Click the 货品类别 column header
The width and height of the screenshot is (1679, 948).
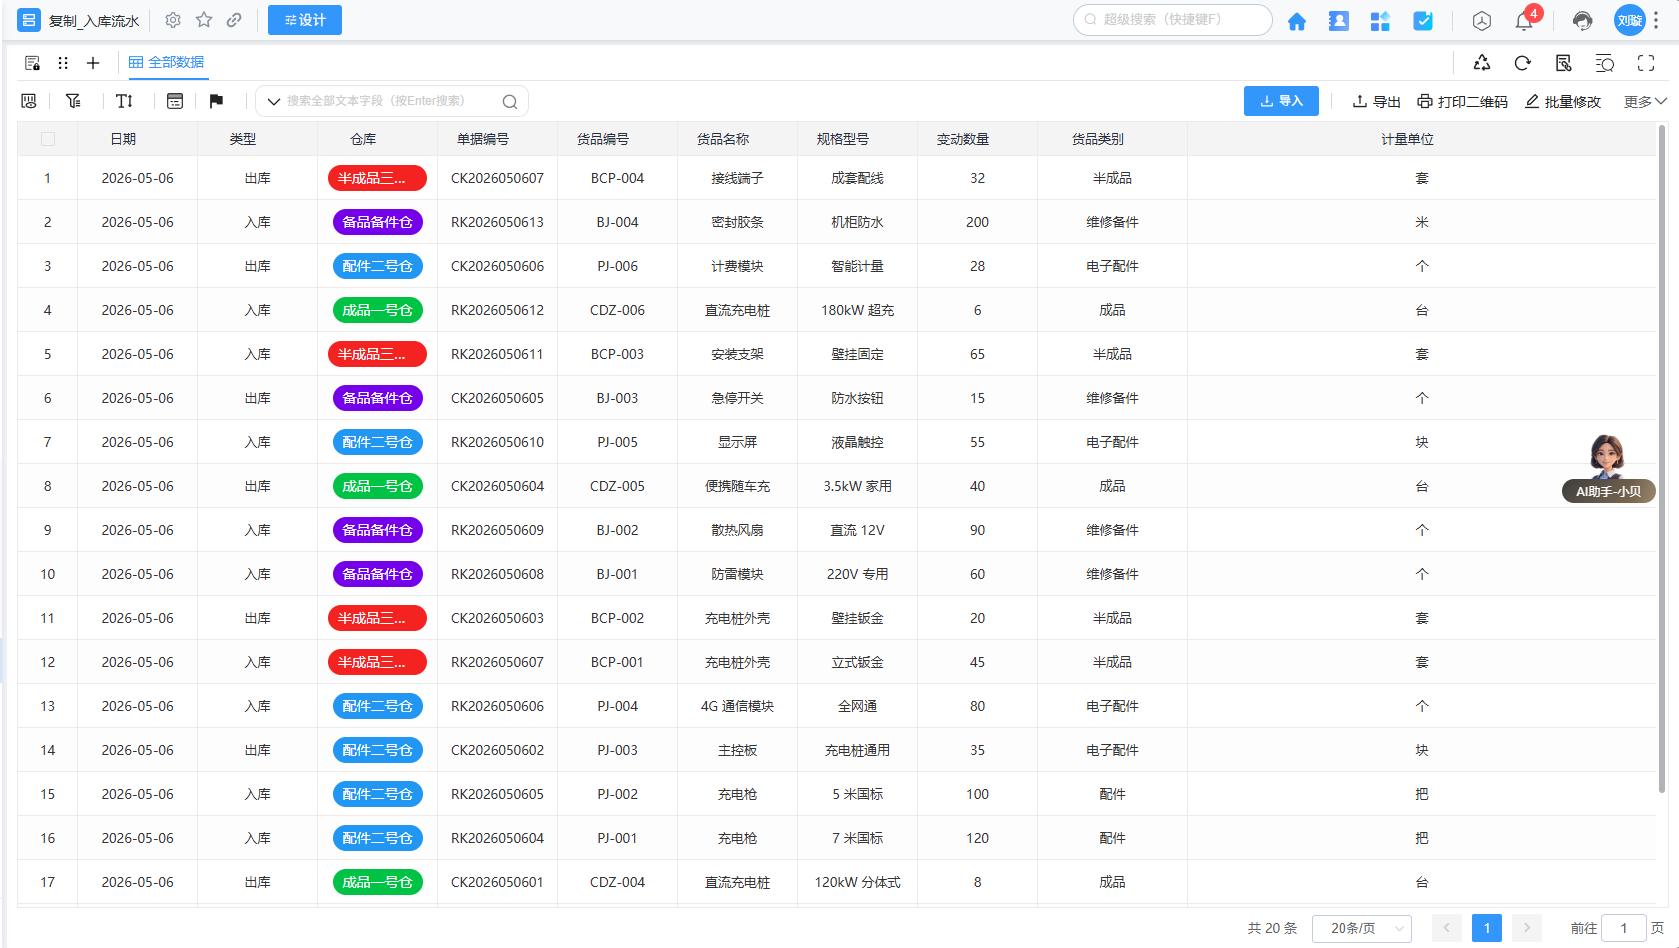point(1098,139)
